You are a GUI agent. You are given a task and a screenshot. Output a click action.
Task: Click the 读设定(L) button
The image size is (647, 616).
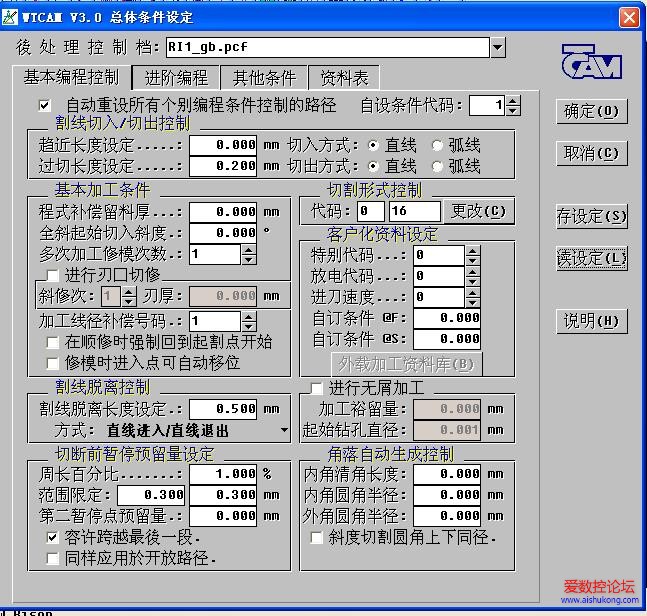click(x=592, y=259)
